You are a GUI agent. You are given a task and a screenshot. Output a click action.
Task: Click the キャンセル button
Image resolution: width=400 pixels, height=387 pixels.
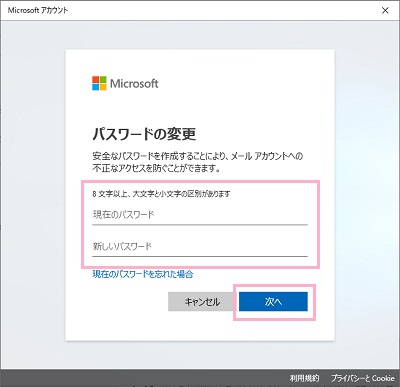202,302
